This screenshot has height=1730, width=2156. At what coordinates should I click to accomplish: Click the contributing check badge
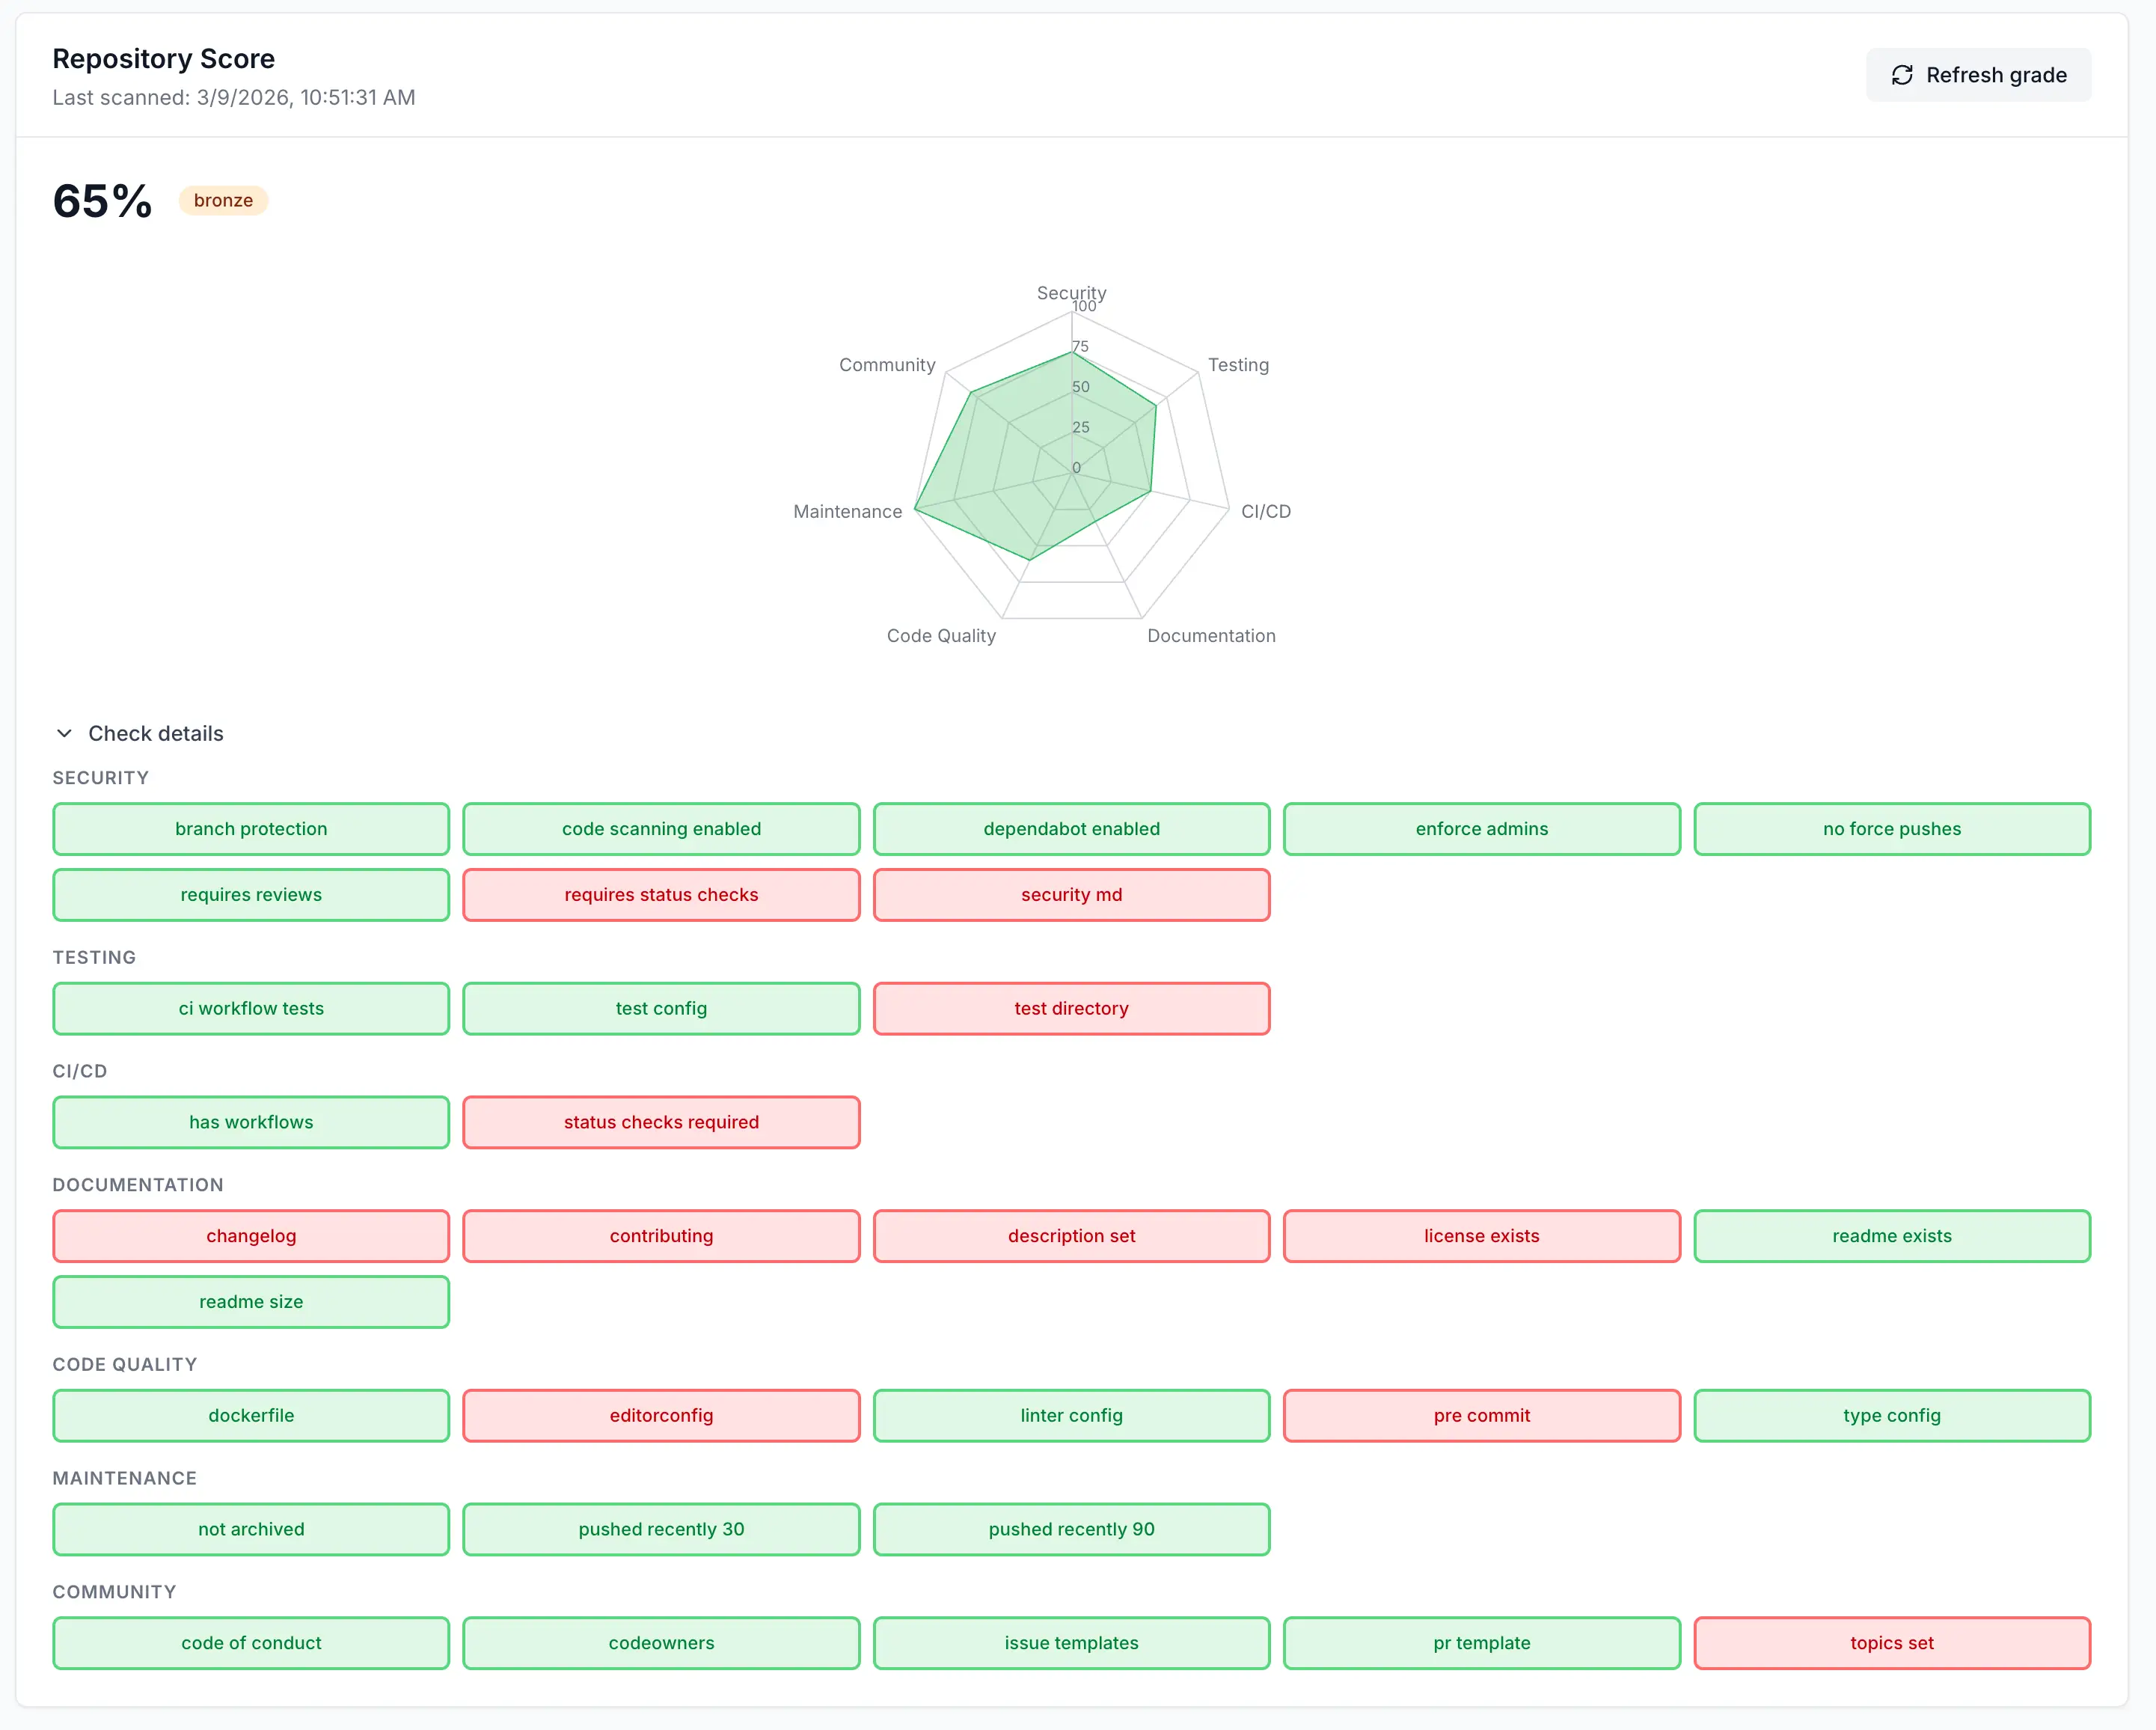tap(661, 1237)
